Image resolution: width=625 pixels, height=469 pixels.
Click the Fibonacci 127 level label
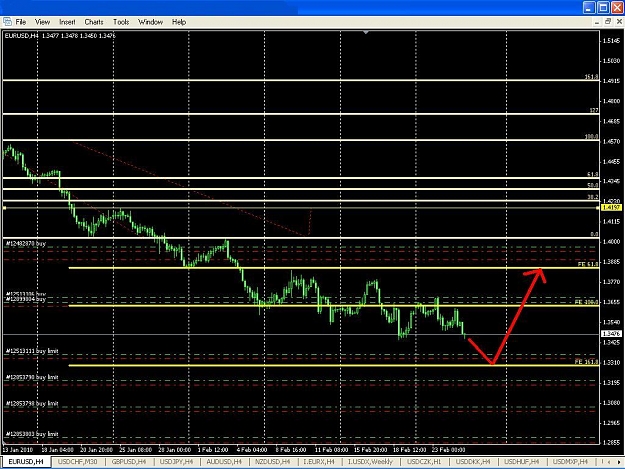click(x=594, y=110)
